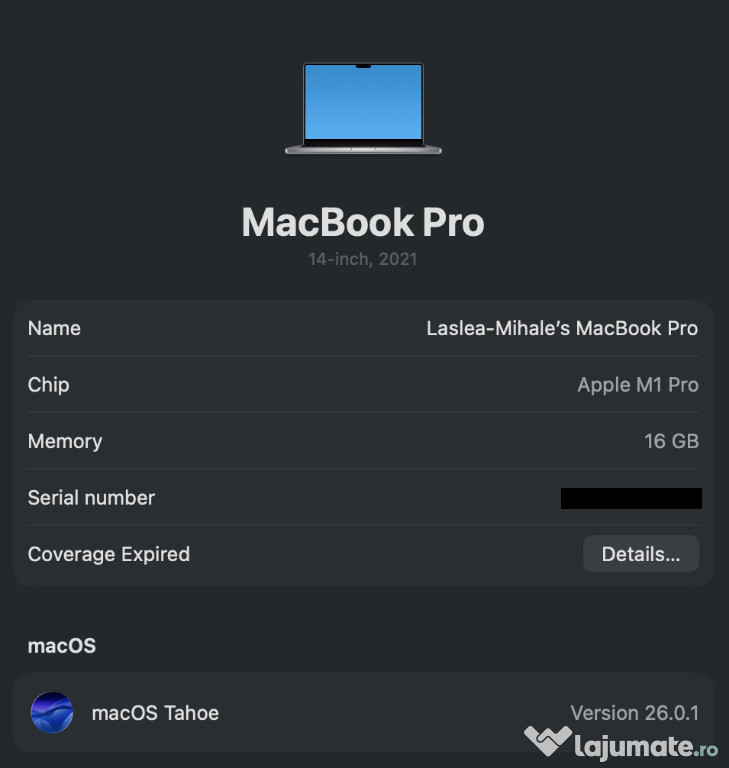This screenshot has height=768, width=729.
Task: Click the 16 GB memory value
Action: pyautogui.click(x=671, y=441)
